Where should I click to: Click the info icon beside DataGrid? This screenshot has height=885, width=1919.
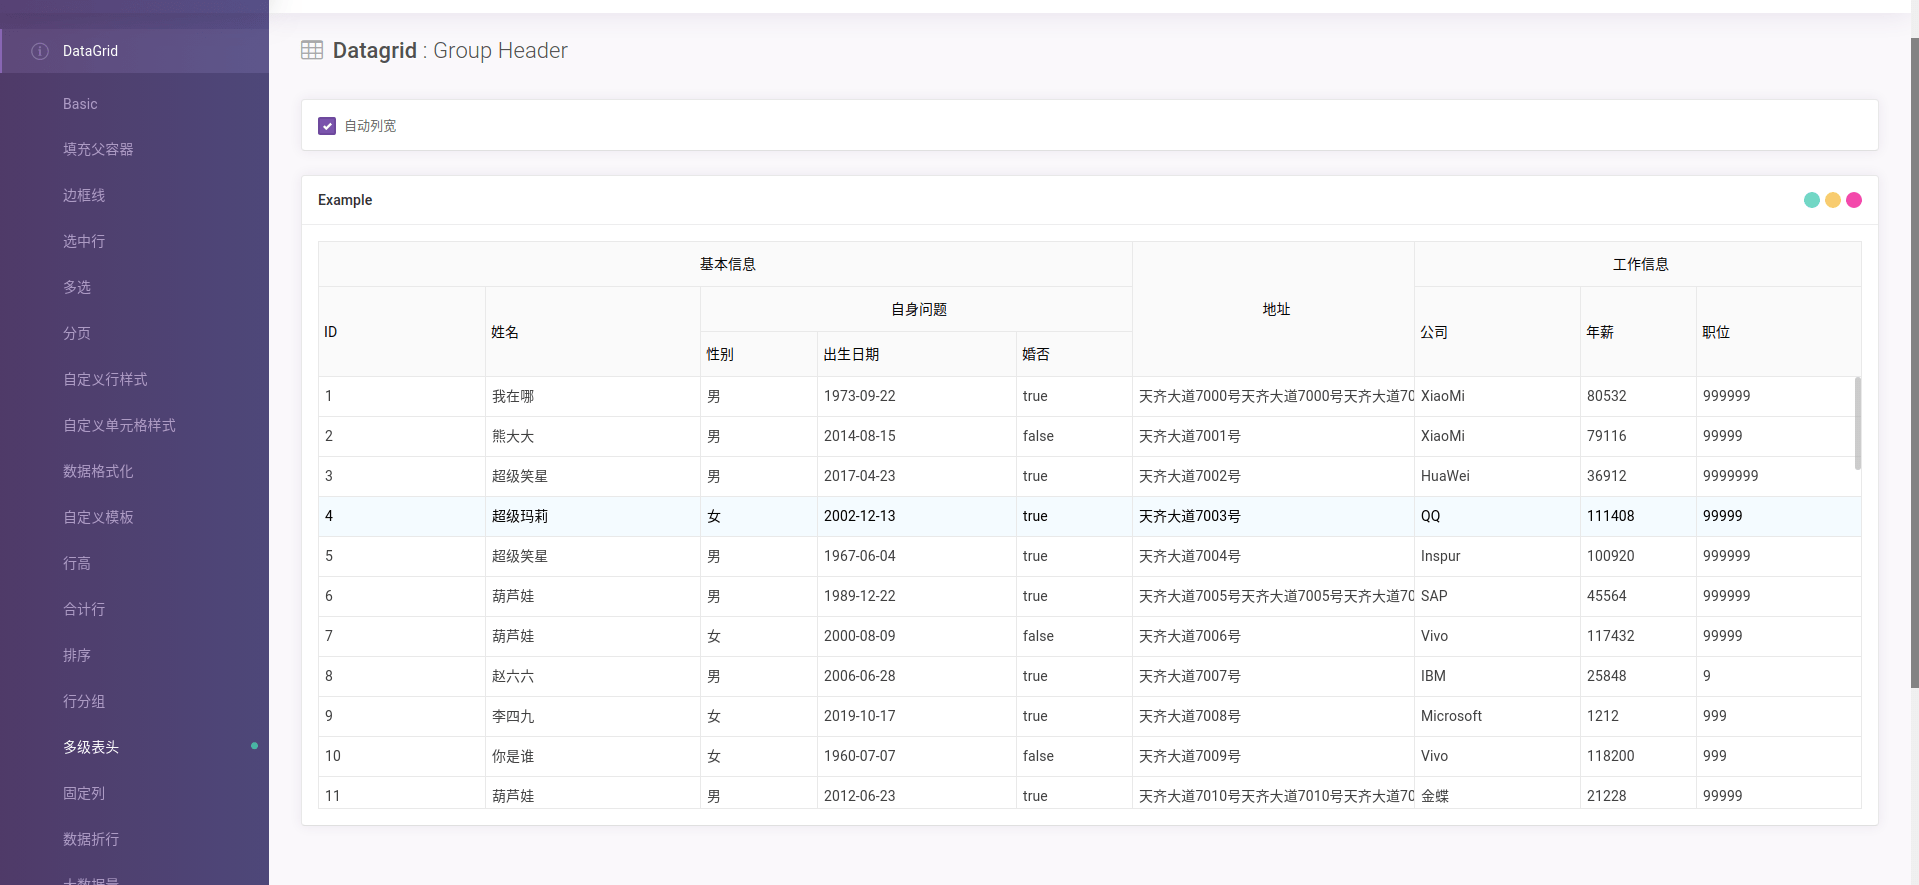coord(40,51)
